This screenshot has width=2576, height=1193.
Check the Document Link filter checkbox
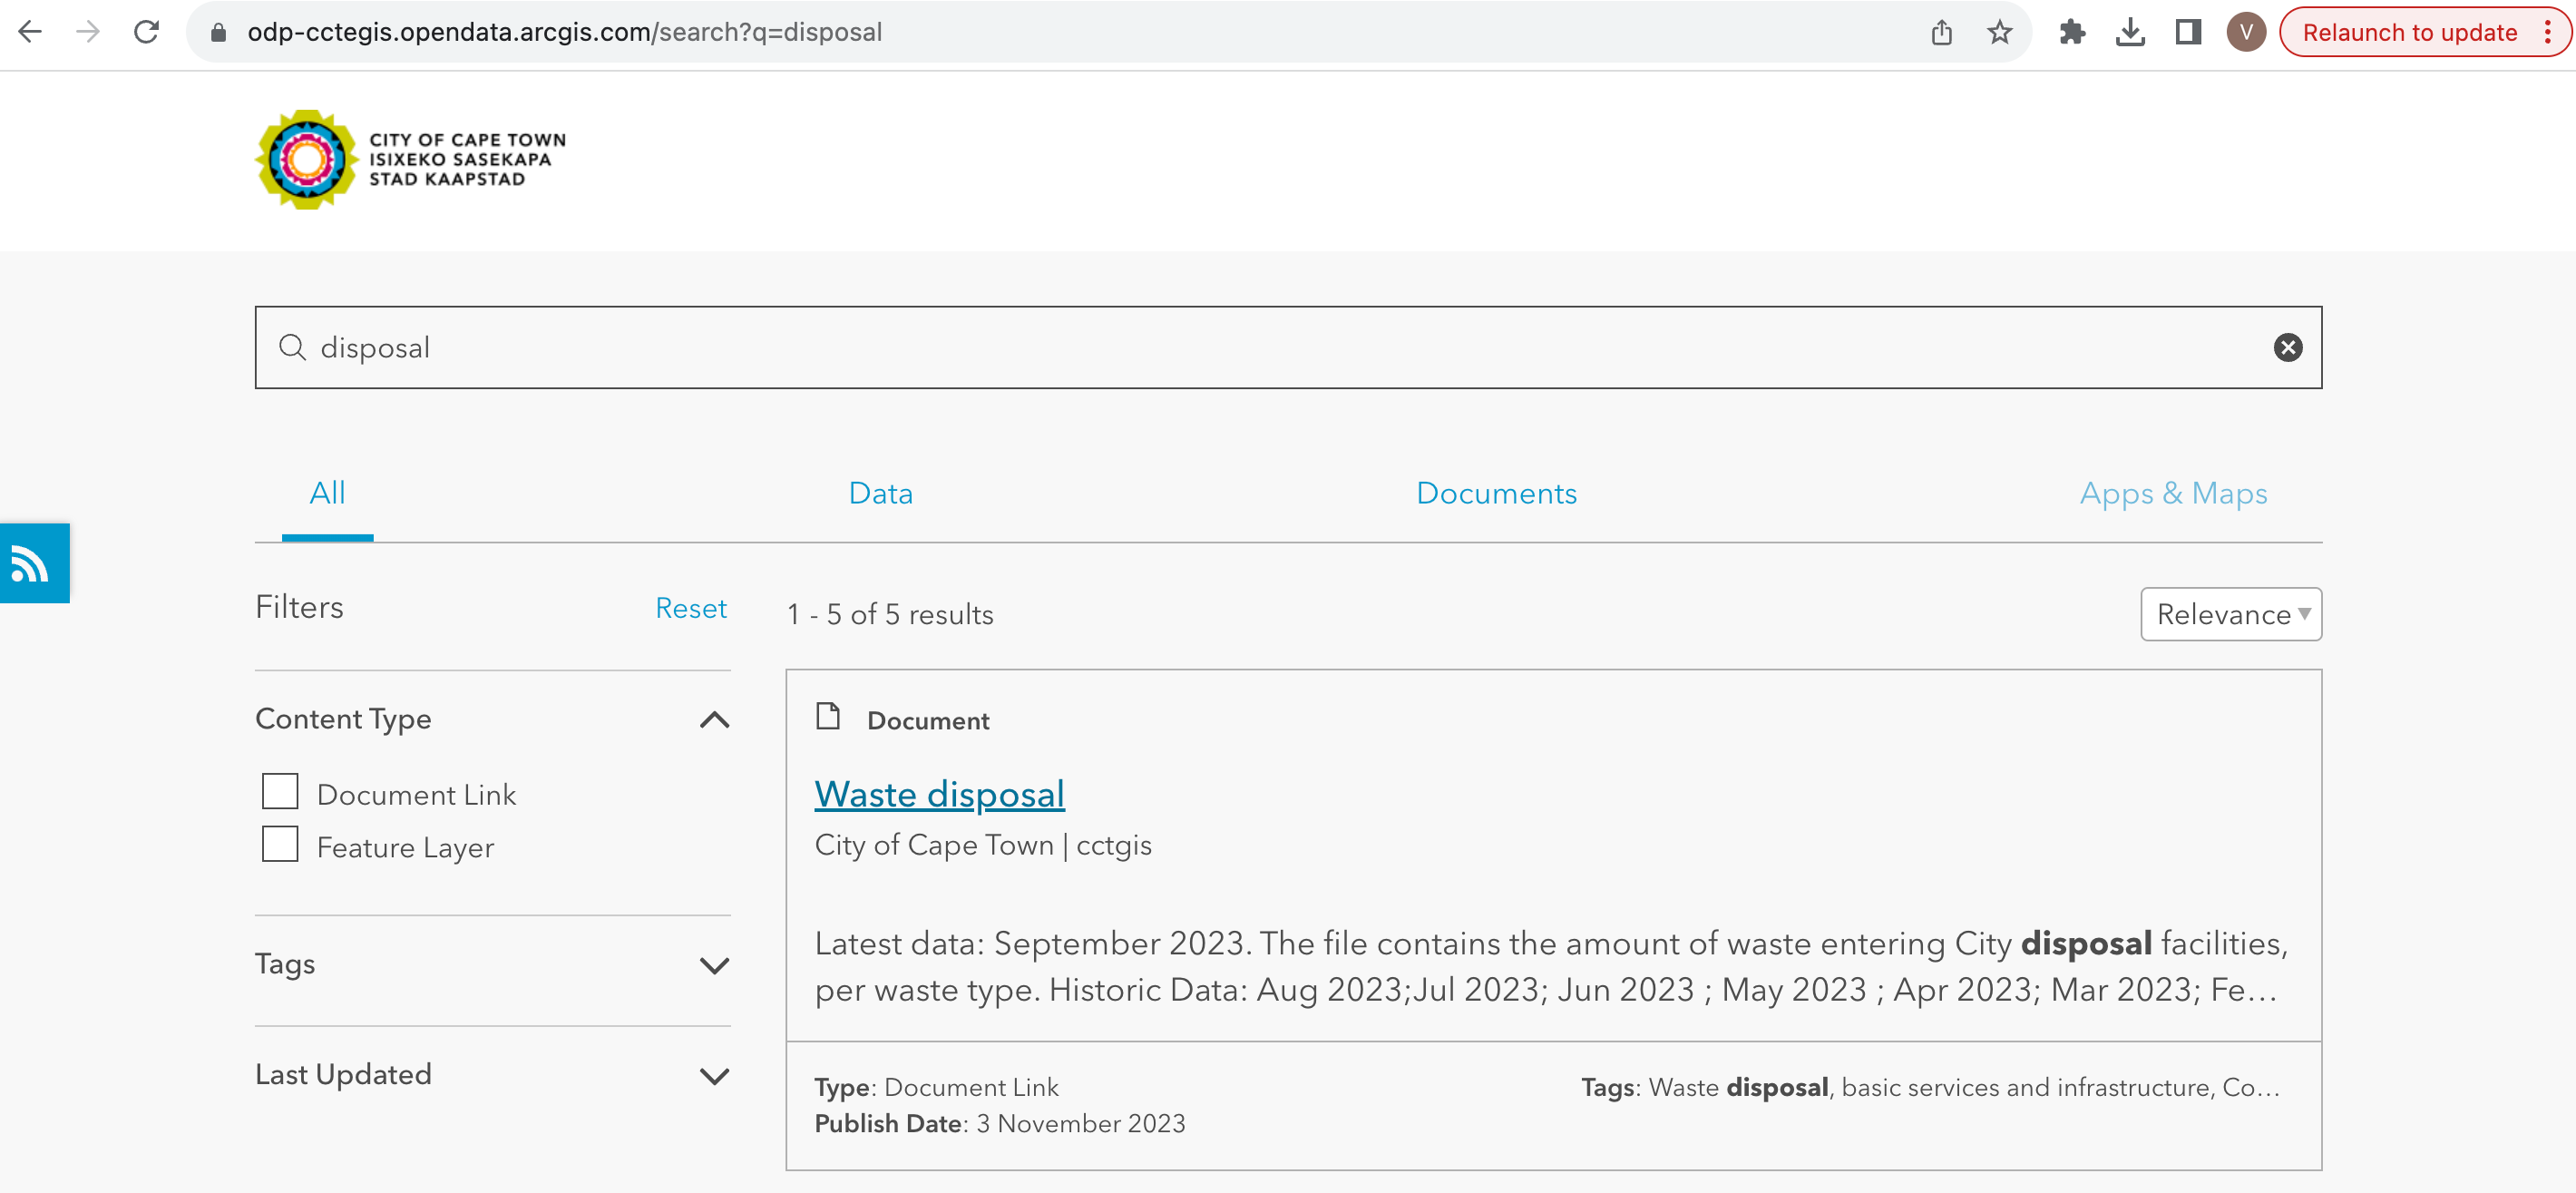280,791
